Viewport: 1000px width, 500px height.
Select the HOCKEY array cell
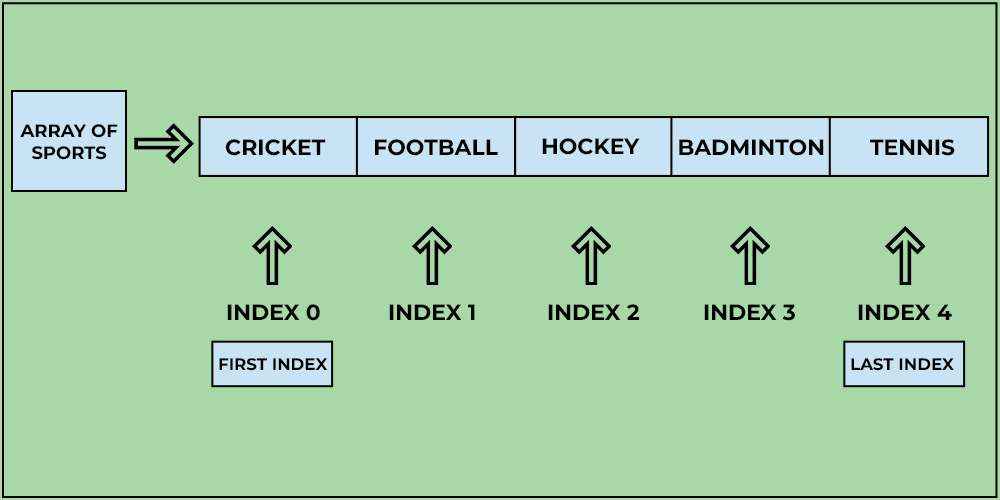point(593,147)
